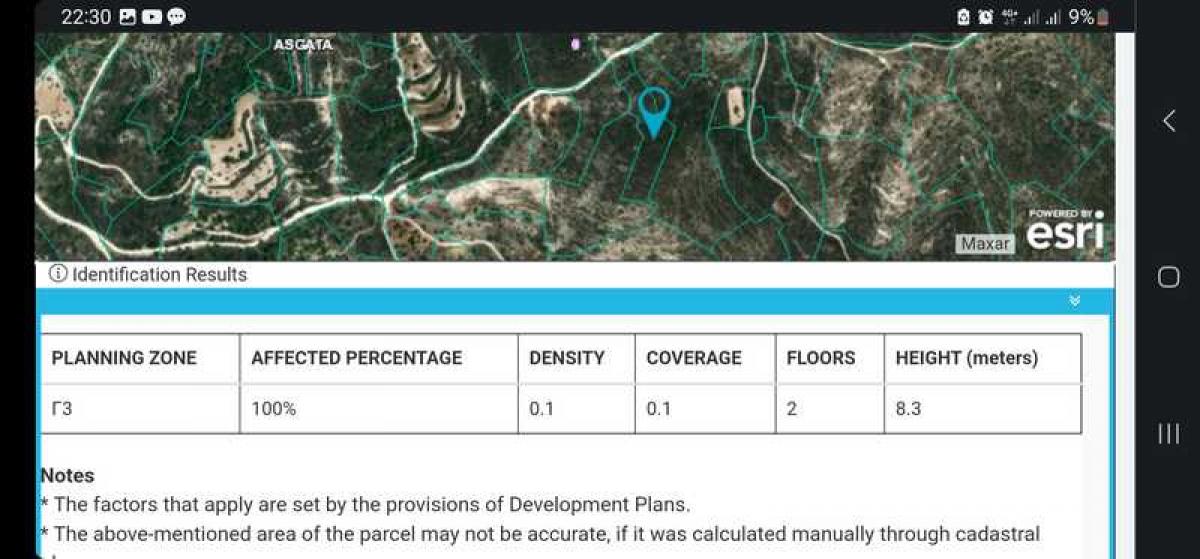Select the HEIGHT (meters) column header
The width and height of the screenshot is (1200, 559).
pos(966,358)
